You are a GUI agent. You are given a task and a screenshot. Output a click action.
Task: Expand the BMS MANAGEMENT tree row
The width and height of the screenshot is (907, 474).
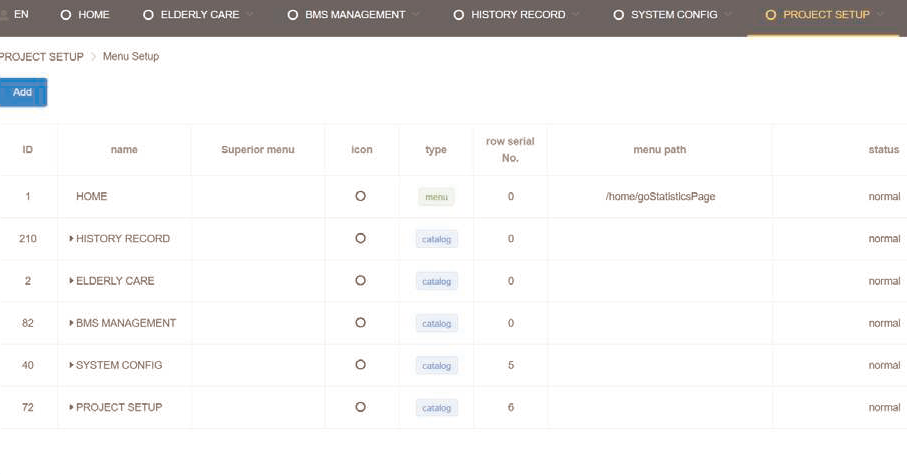[71, 323]
